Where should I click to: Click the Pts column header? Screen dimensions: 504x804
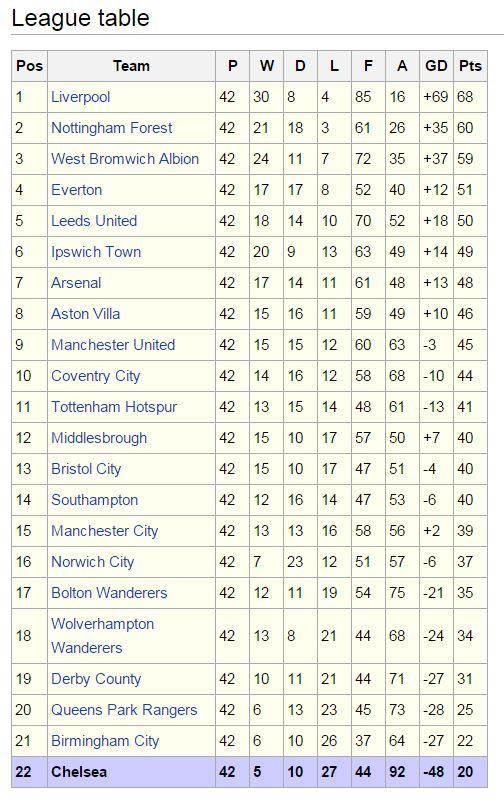pos(470,66)
